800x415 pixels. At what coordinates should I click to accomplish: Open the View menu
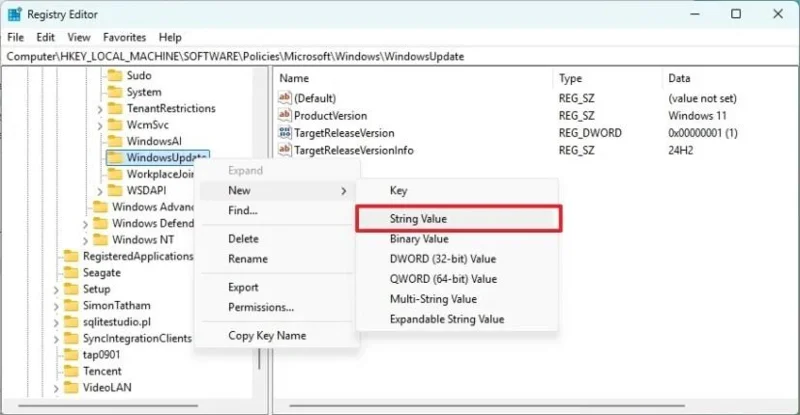point(79,37)
